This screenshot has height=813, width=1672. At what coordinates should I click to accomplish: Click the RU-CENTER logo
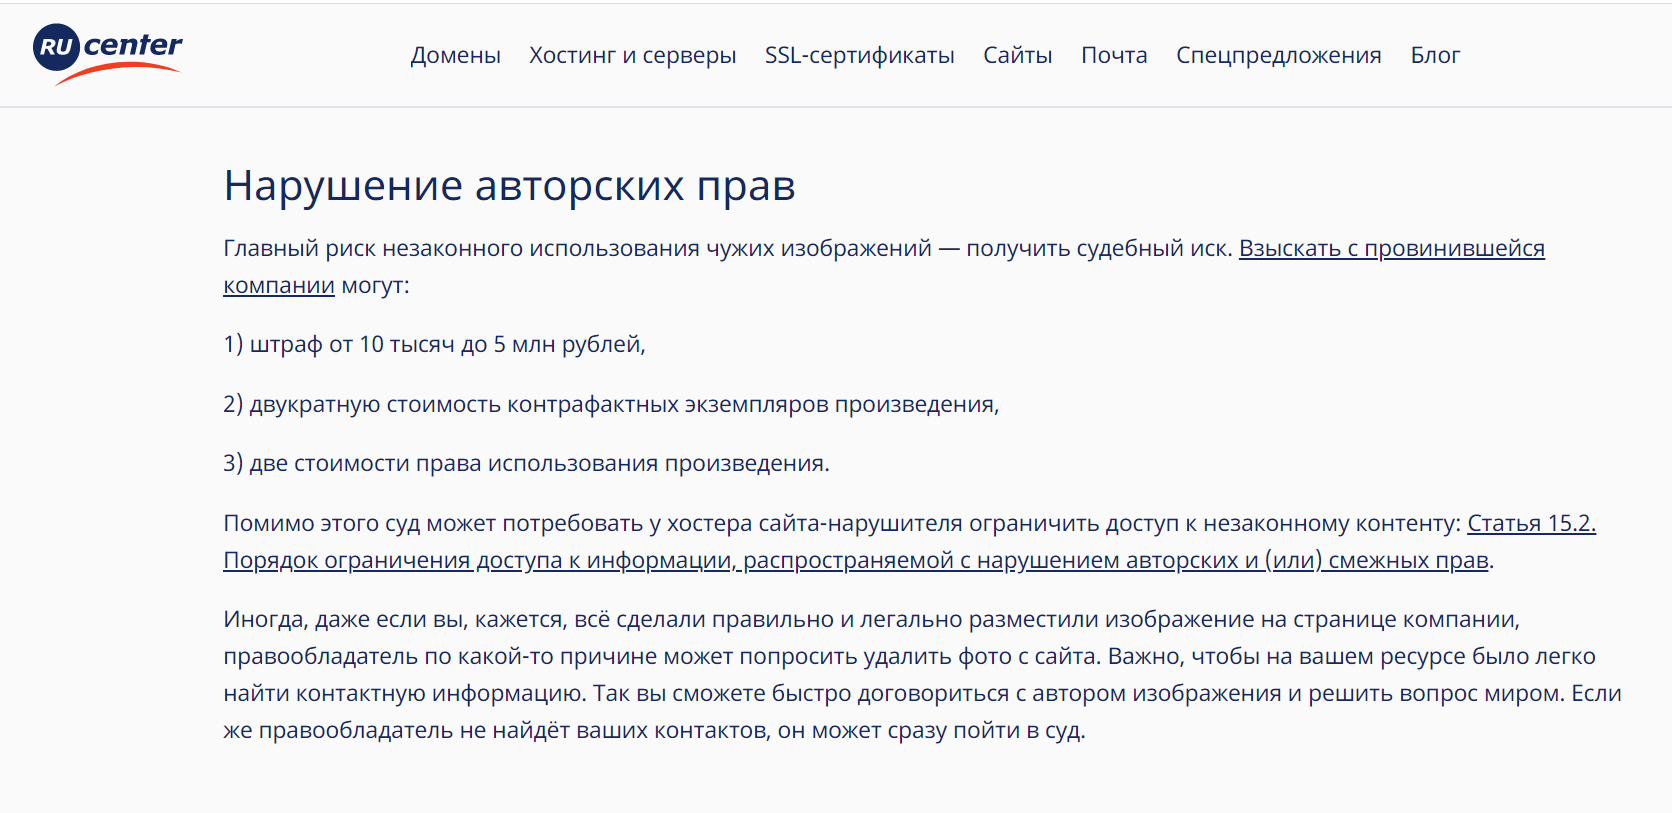coord(108,55)
